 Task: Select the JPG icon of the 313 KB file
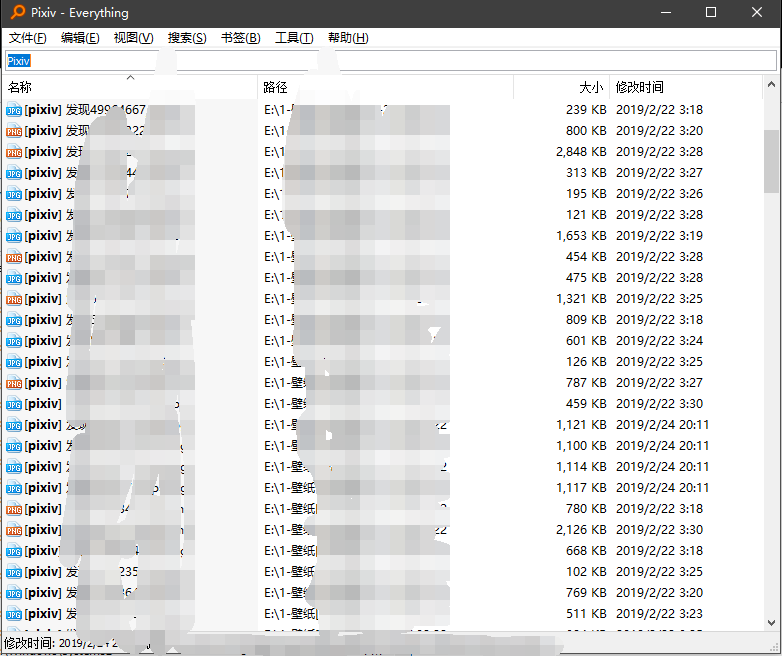tap(14, 173)
